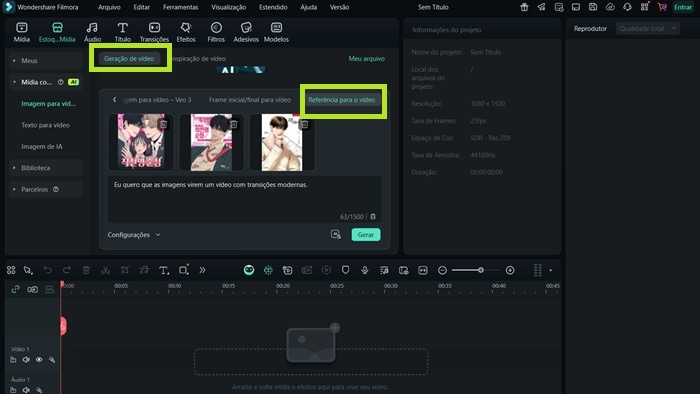Click the layout grid icon in timeline toolbar

click(11, 270)
